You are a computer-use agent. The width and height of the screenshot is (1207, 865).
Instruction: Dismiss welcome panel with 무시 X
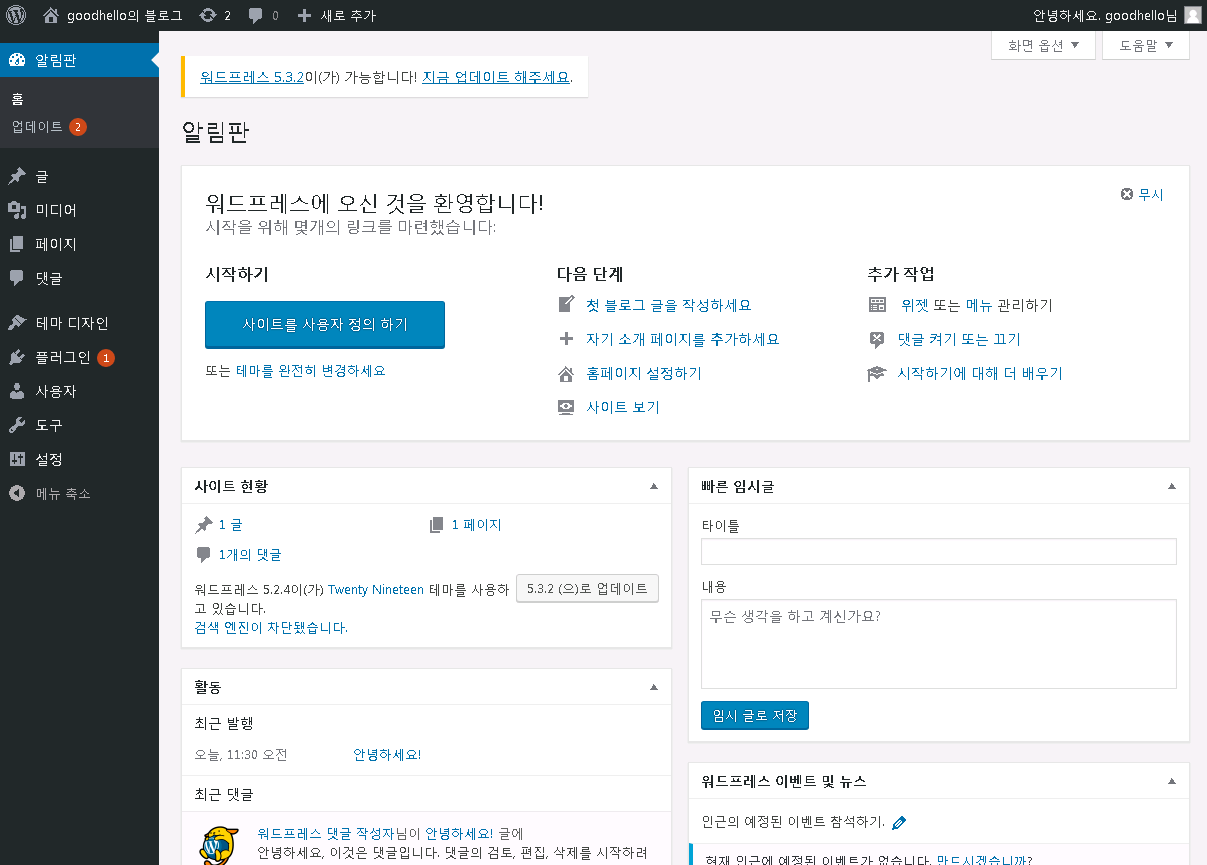(x=1142, y=195)
